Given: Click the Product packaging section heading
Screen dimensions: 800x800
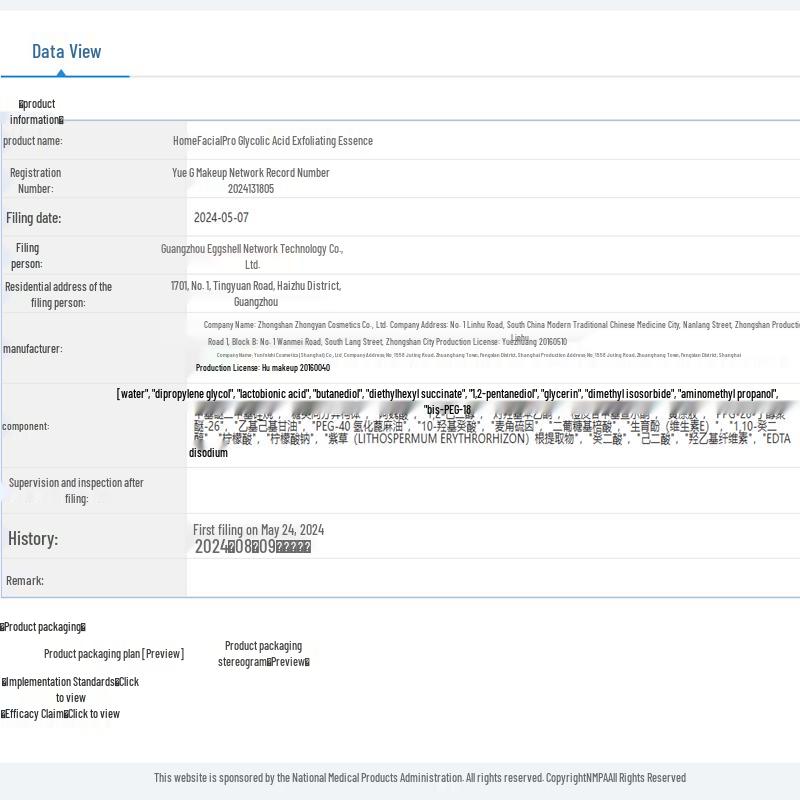Looking at the screenshot, I should [43, 627].
